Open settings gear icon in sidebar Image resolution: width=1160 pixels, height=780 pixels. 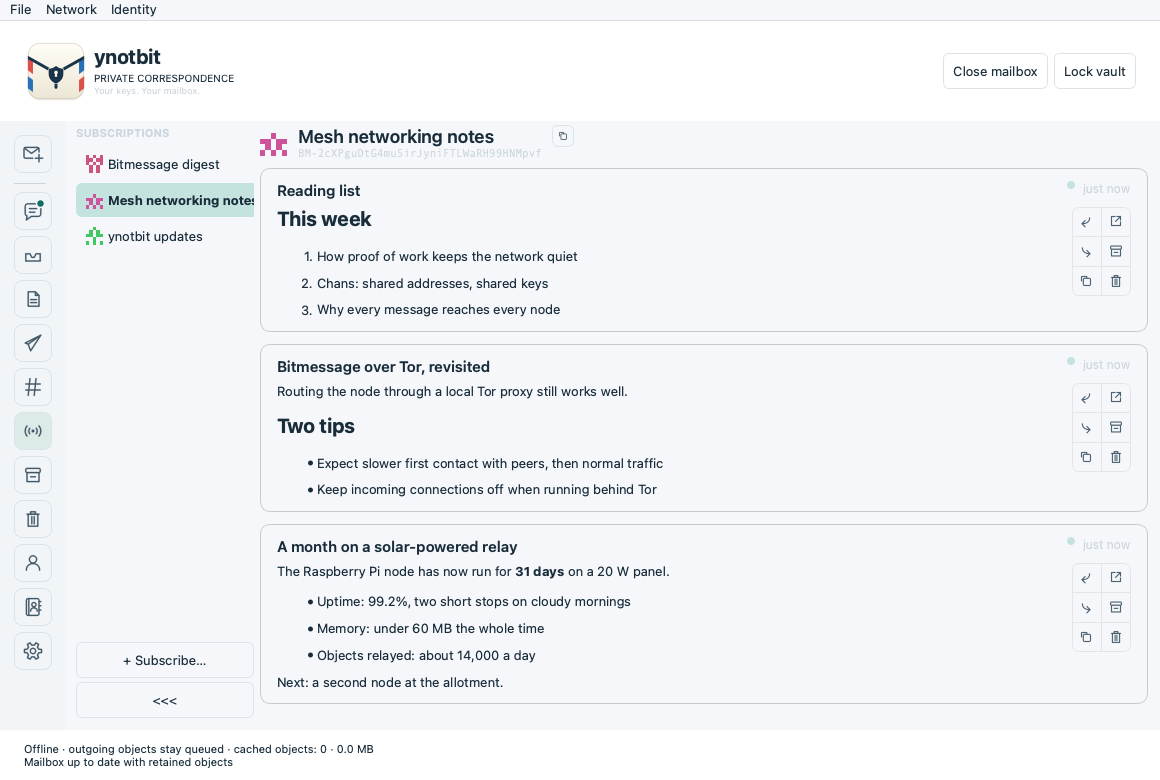point(33,651)
